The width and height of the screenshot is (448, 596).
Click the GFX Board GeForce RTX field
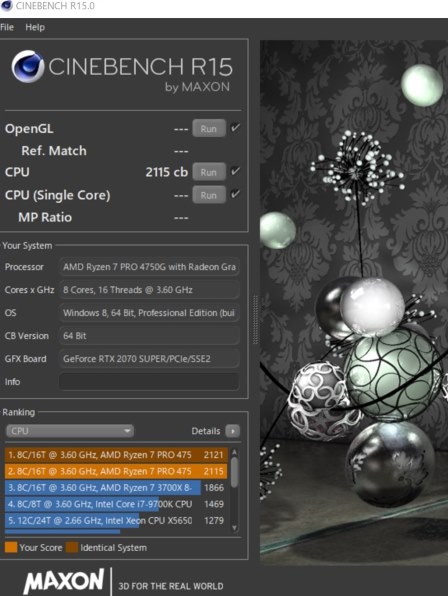coord(149,358)
